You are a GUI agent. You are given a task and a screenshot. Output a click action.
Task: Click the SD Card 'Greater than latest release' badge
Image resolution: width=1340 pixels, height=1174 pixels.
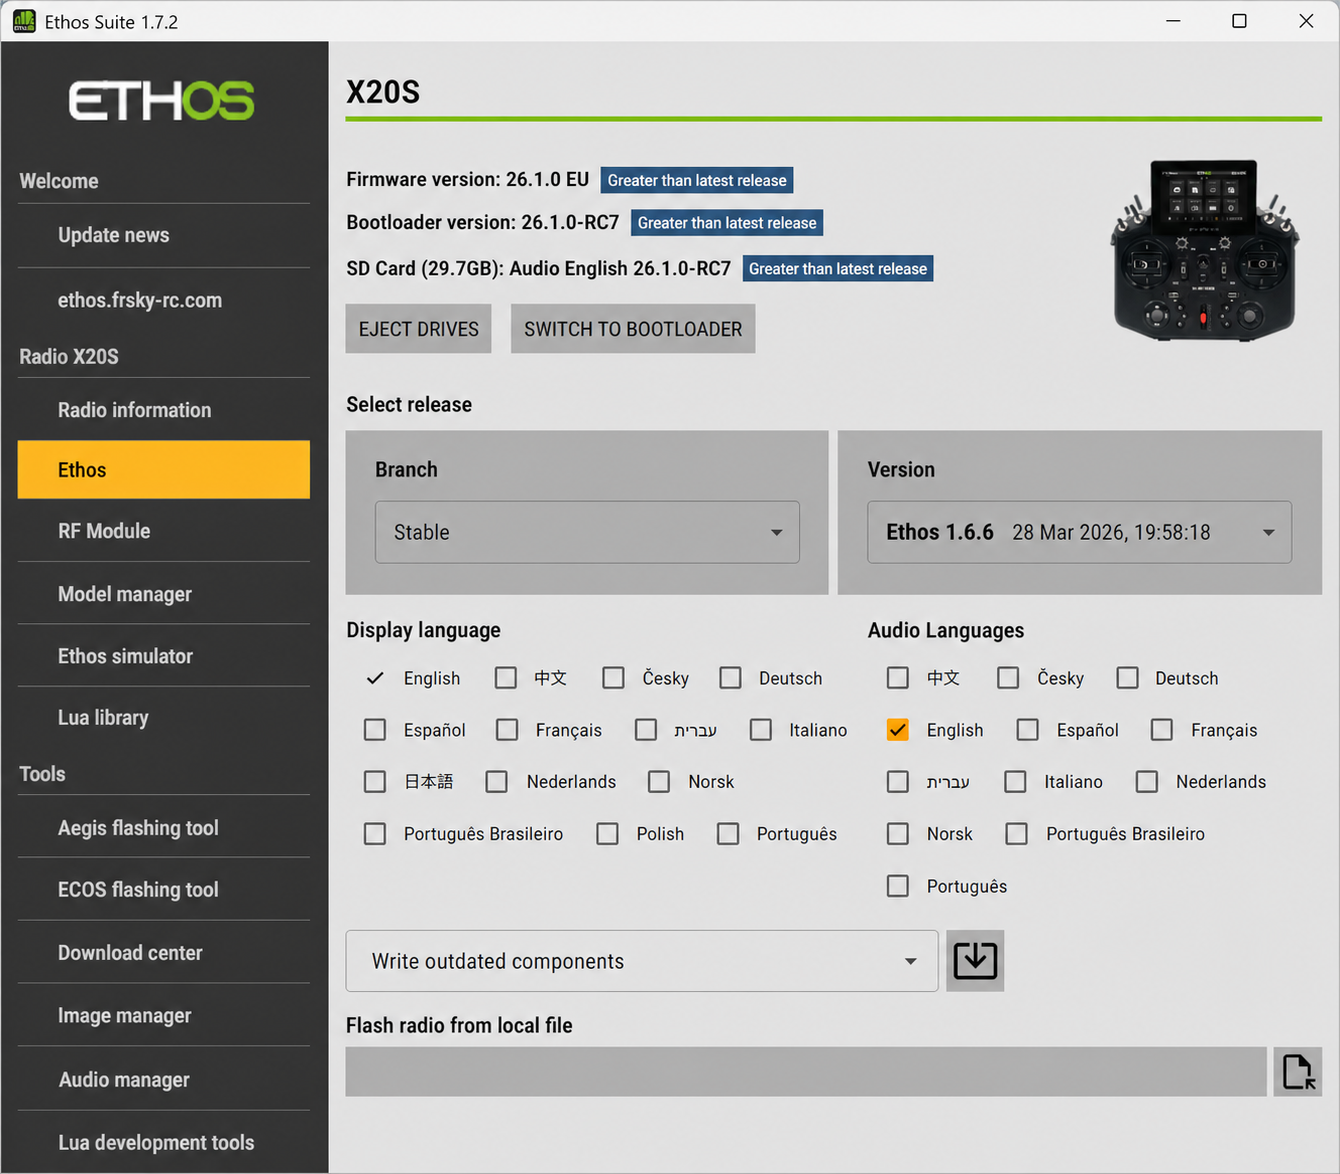coord(838,268)
